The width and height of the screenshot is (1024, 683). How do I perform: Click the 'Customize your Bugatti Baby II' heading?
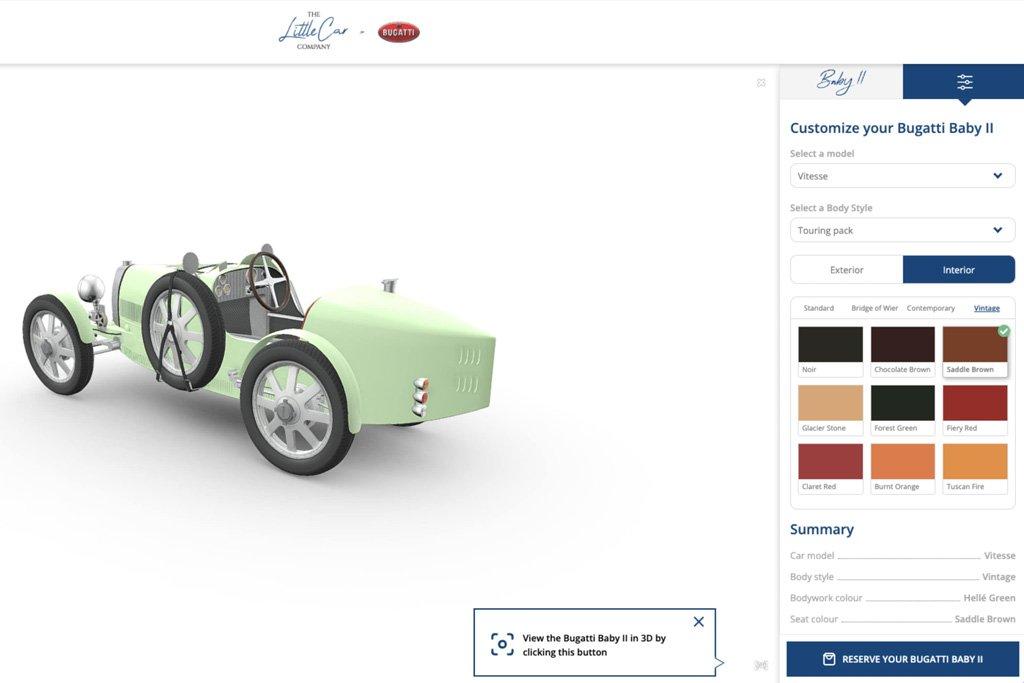891,128
